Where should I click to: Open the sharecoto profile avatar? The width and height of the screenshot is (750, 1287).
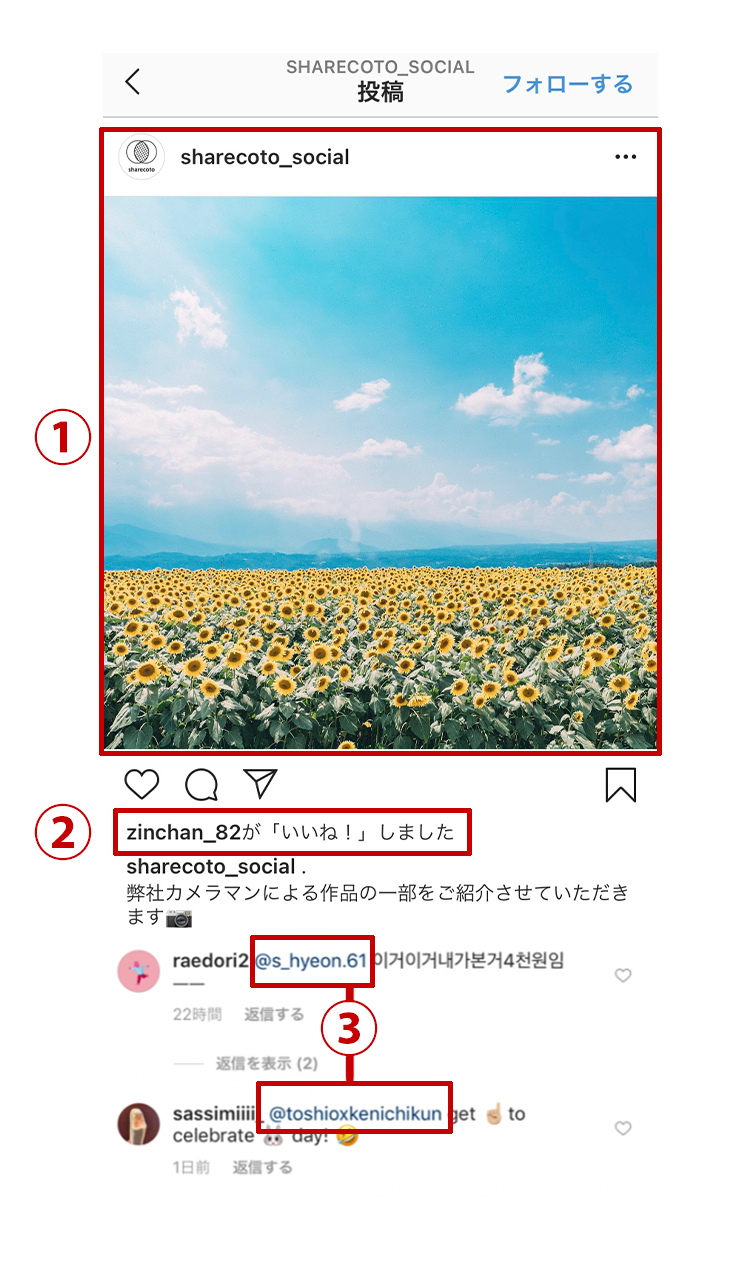coord(141,157)
